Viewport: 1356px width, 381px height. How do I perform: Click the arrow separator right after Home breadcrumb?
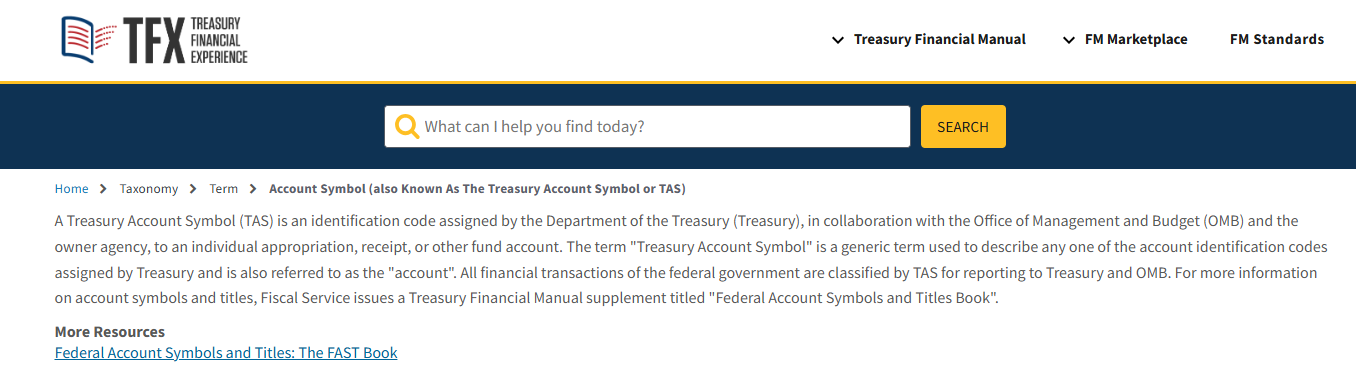point(104,189)
